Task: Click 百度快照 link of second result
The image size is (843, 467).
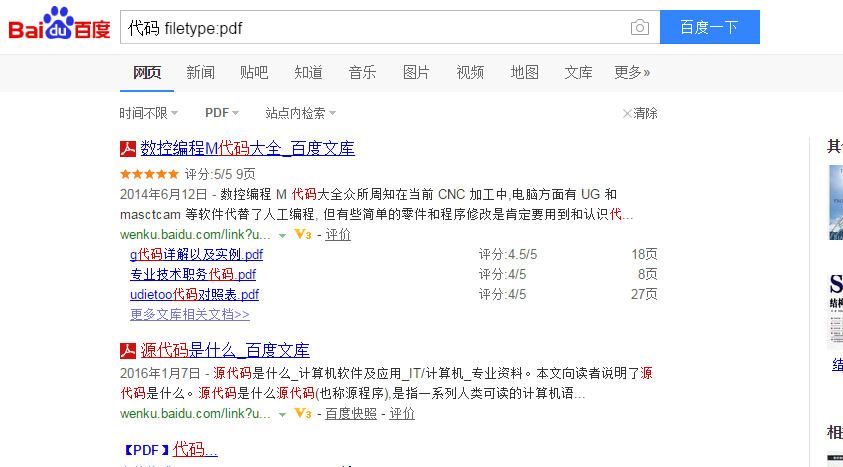Action: click(x=351, y=413)
